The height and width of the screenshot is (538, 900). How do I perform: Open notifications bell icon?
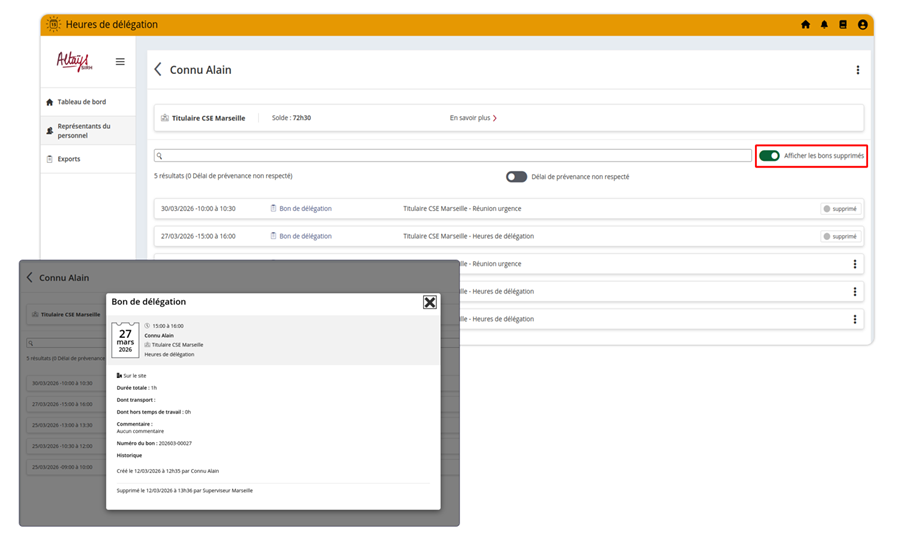tap(824, 25)
